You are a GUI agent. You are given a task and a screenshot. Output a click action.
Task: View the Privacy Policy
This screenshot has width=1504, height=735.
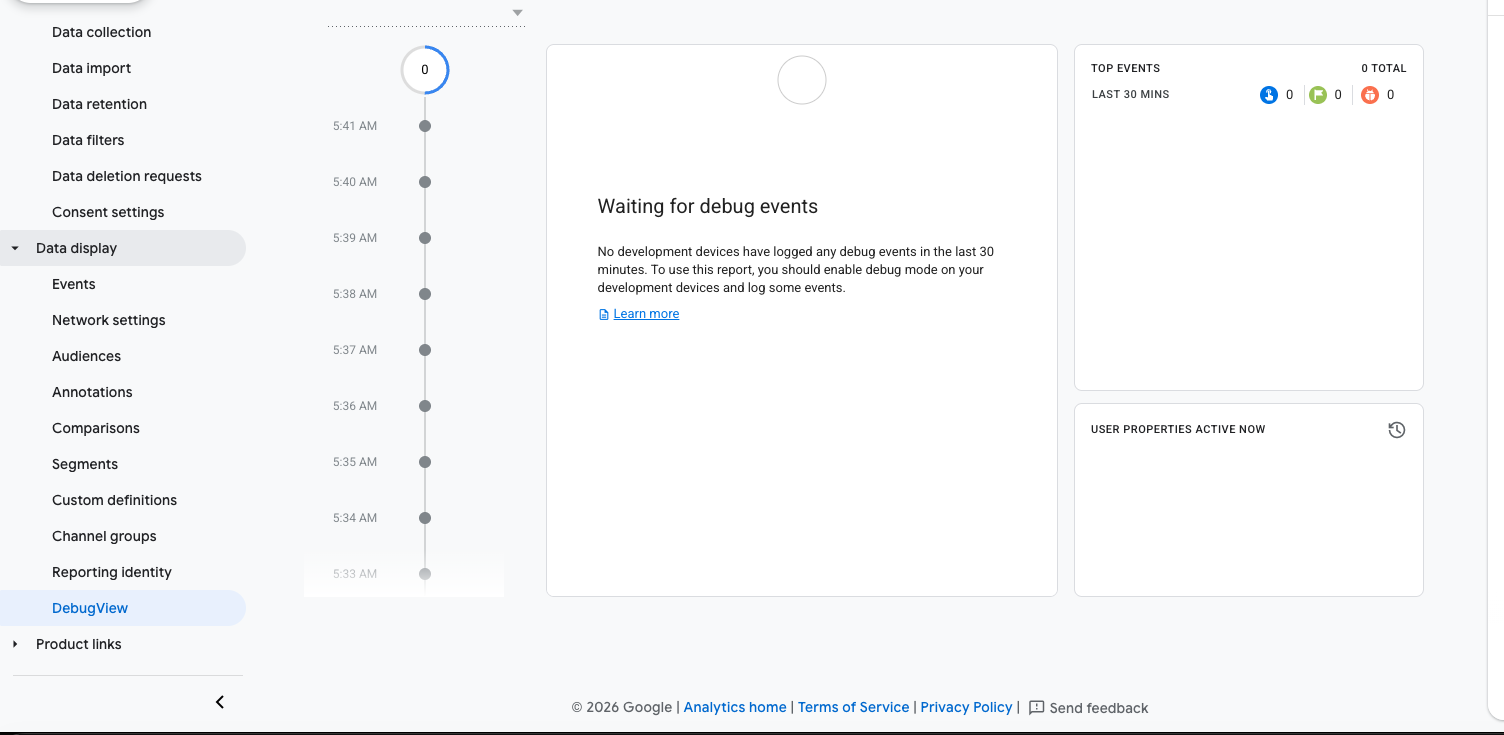pos(965,707)
